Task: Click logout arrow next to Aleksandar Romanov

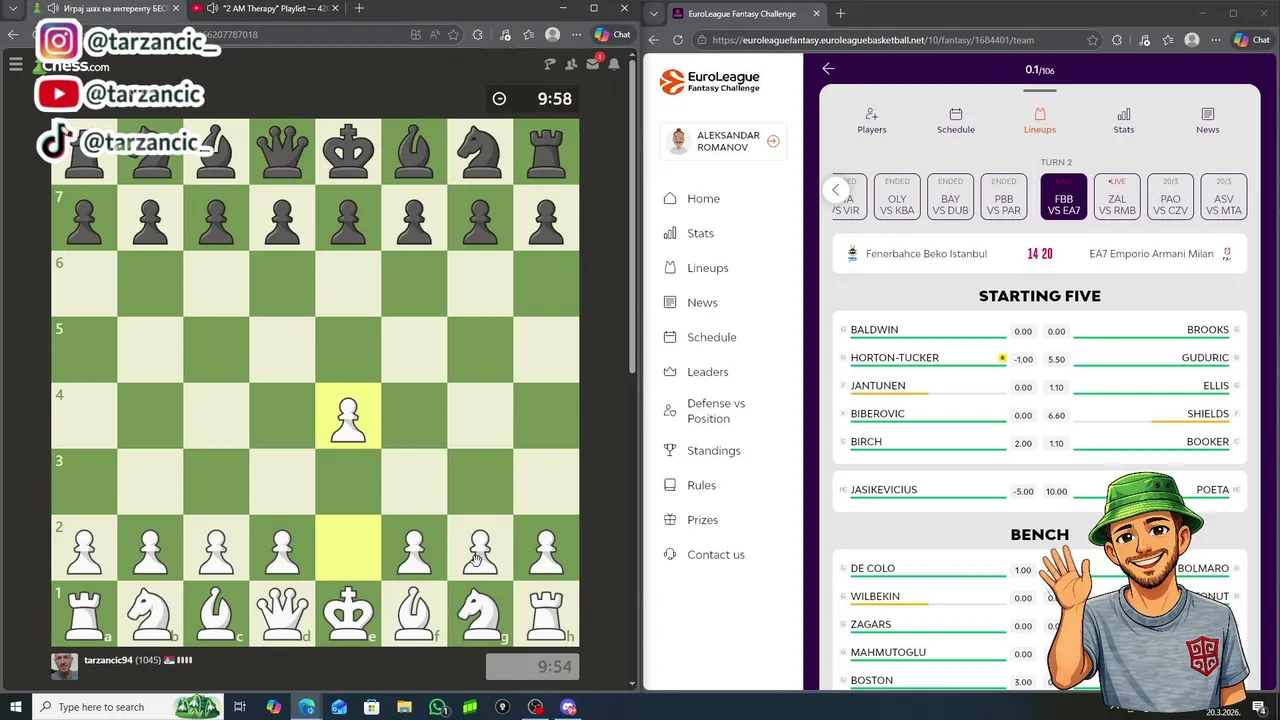Action: (773, 141)
